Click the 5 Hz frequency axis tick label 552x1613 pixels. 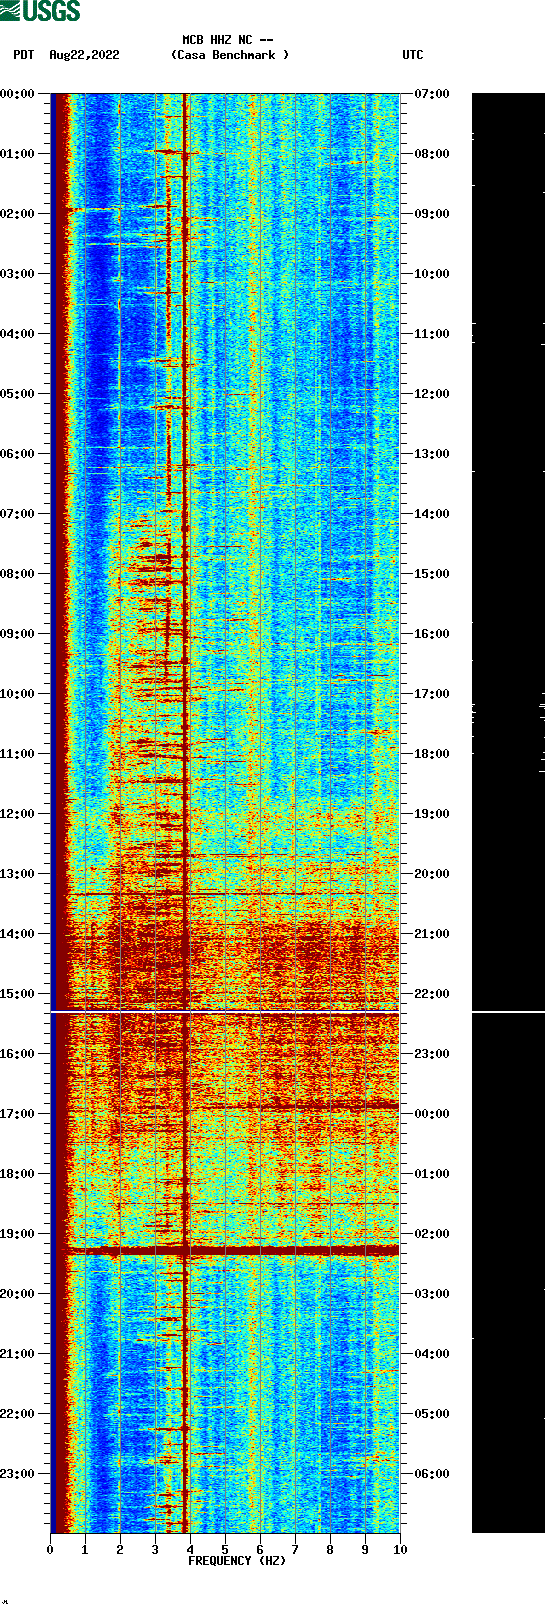coord(225,1550)
